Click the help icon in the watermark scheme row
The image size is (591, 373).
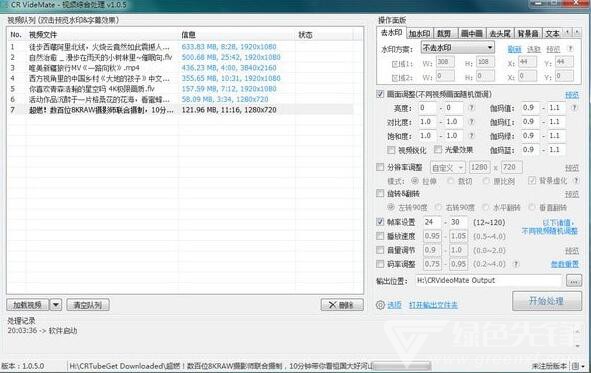[570, 49]
